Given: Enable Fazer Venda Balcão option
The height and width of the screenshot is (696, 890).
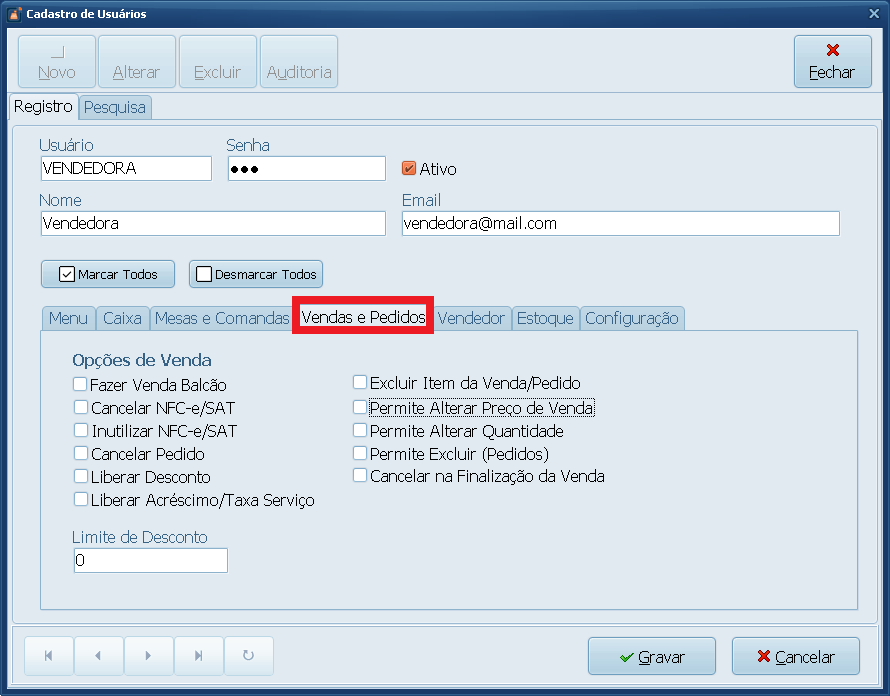Looking at the screenshot, I should [81, 384].
